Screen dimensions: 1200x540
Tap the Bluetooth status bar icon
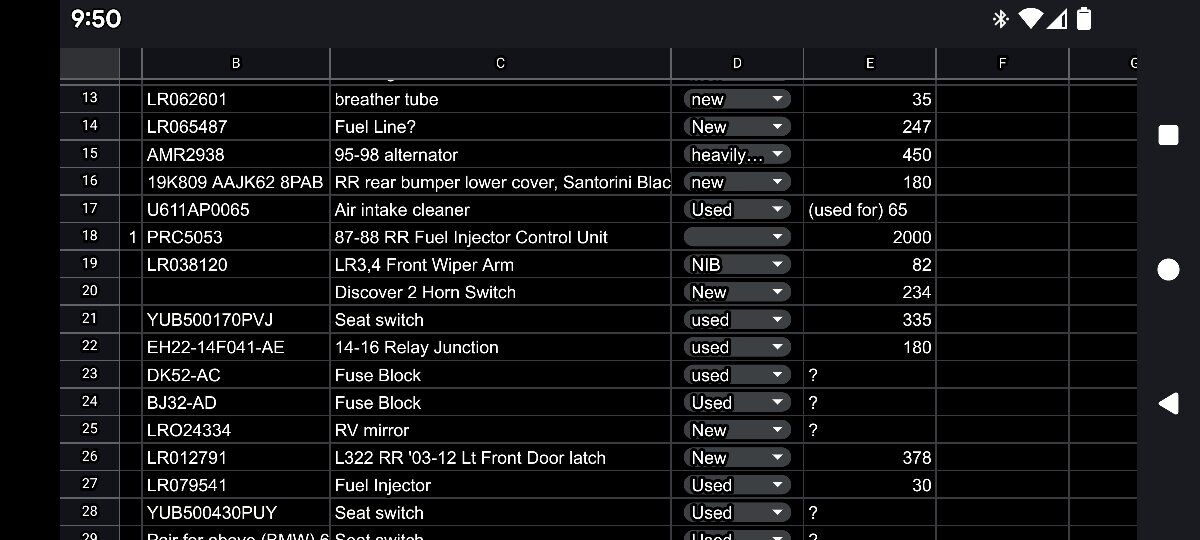(x=999, y=19)
